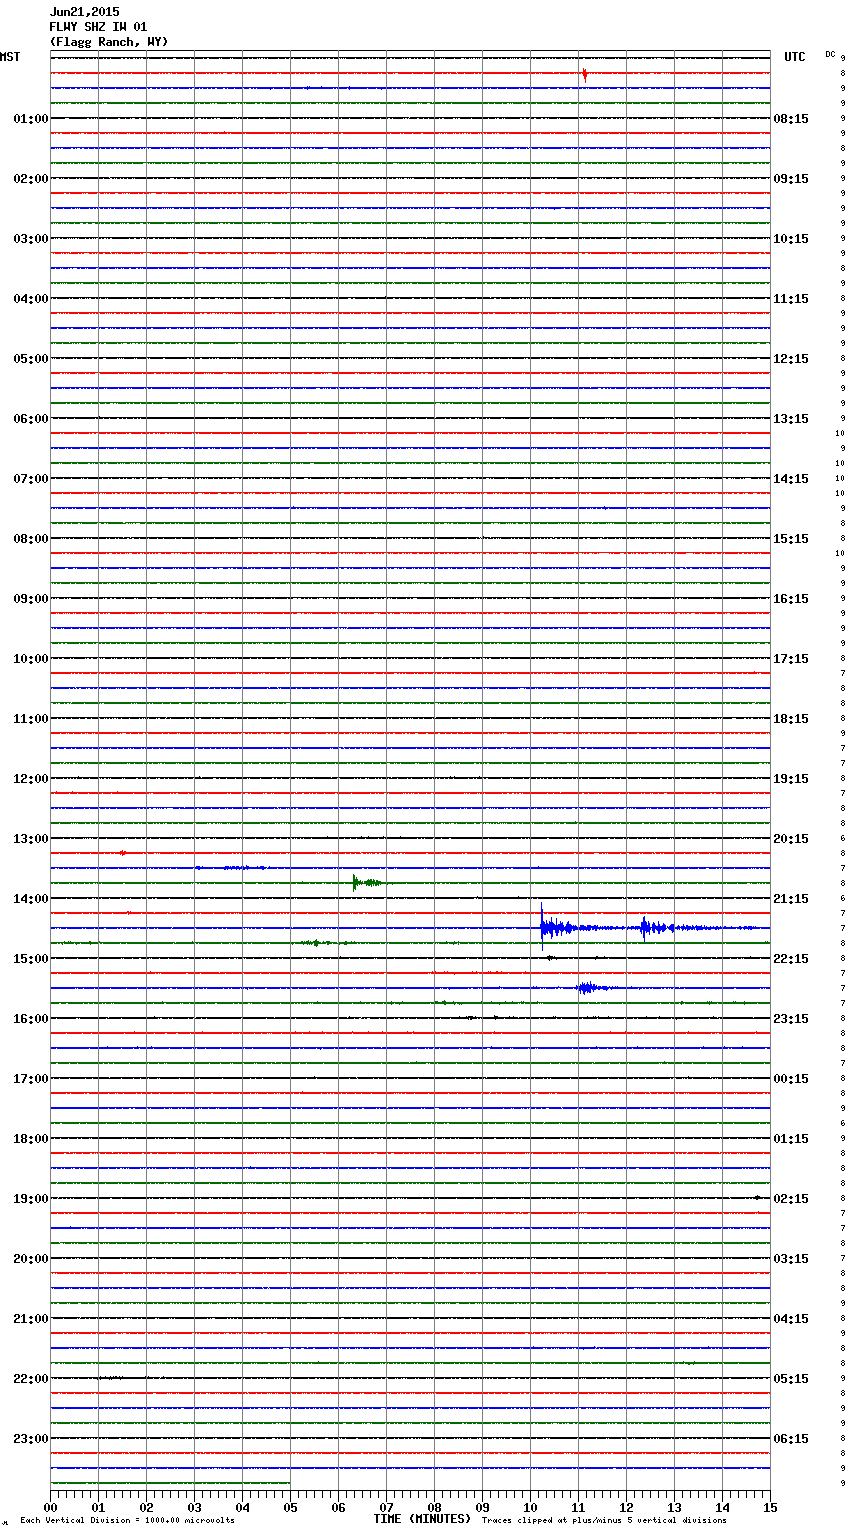Click the 04:15 UTC row label
Screen dimensions: 850x1534
(791, 1319)
